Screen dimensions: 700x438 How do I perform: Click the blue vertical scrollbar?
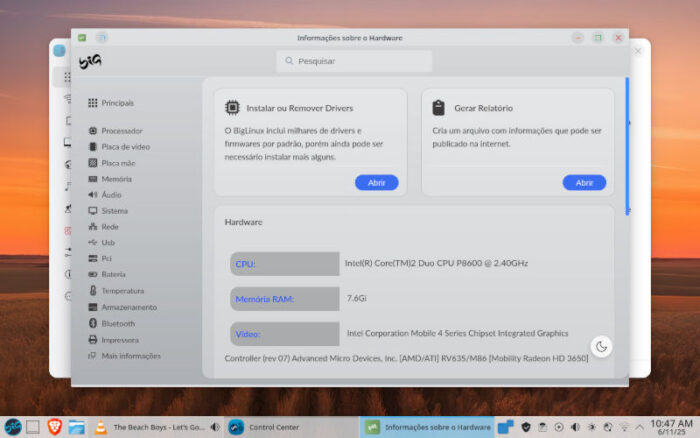627,146
